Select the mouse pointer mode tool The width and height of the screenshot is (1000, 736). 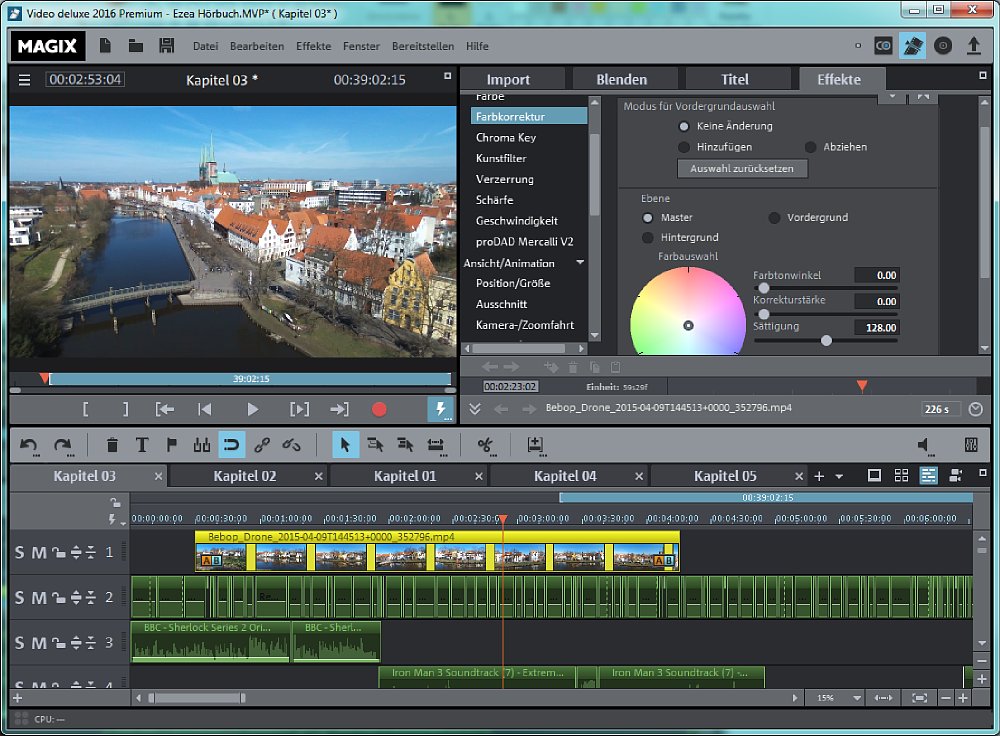click(x=344, y=445)
